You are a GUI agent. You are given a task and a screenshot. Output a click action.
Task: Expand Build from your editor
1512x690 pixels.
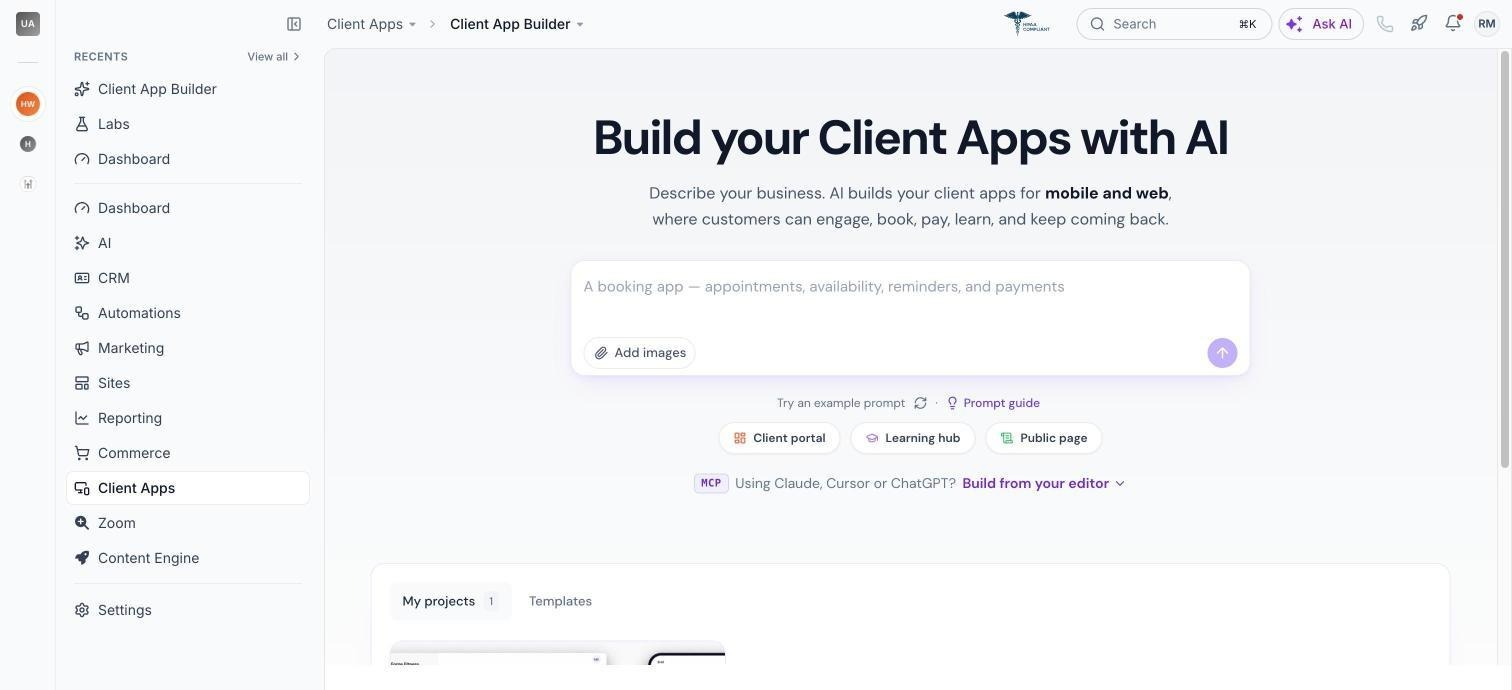pyautogui.click(x=1043, y=483)
